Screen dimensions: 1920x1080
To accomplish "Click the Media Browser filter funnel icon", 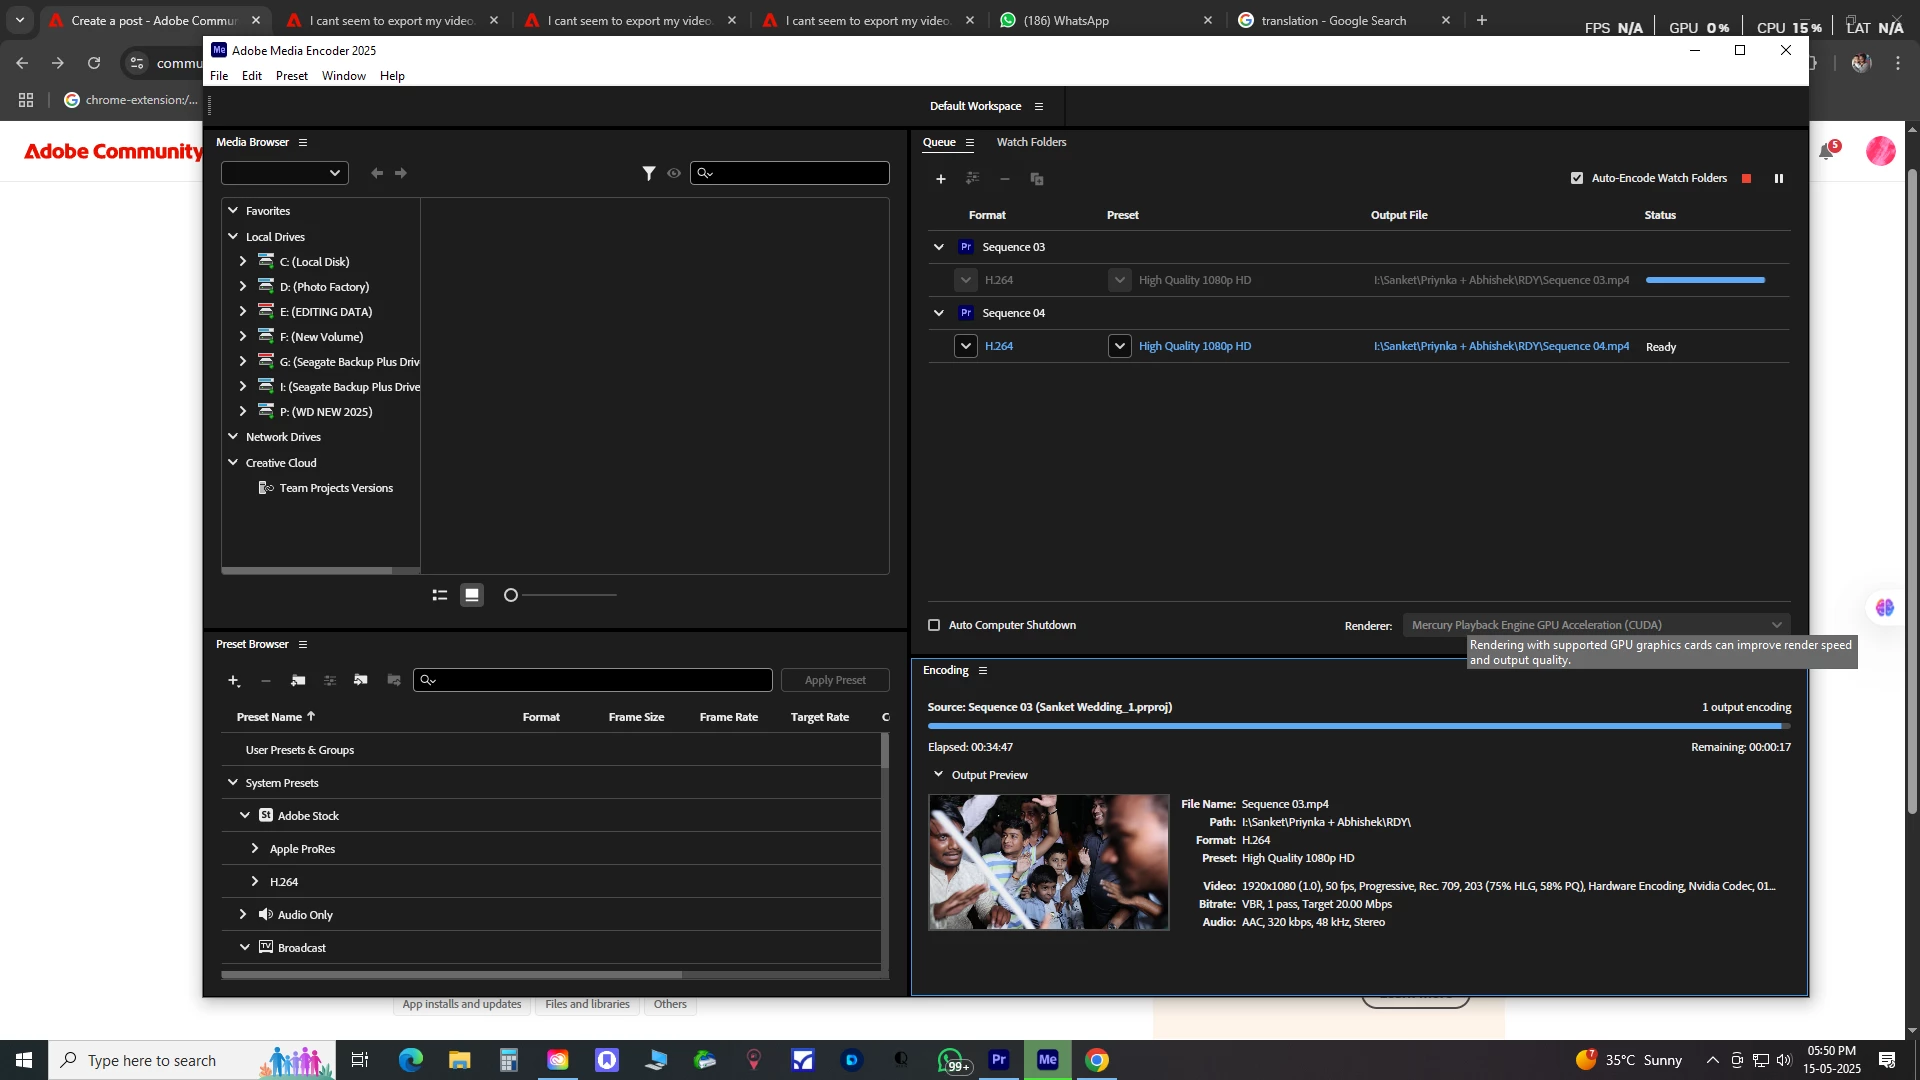I will pyautogui.click(x=649, y=174).
